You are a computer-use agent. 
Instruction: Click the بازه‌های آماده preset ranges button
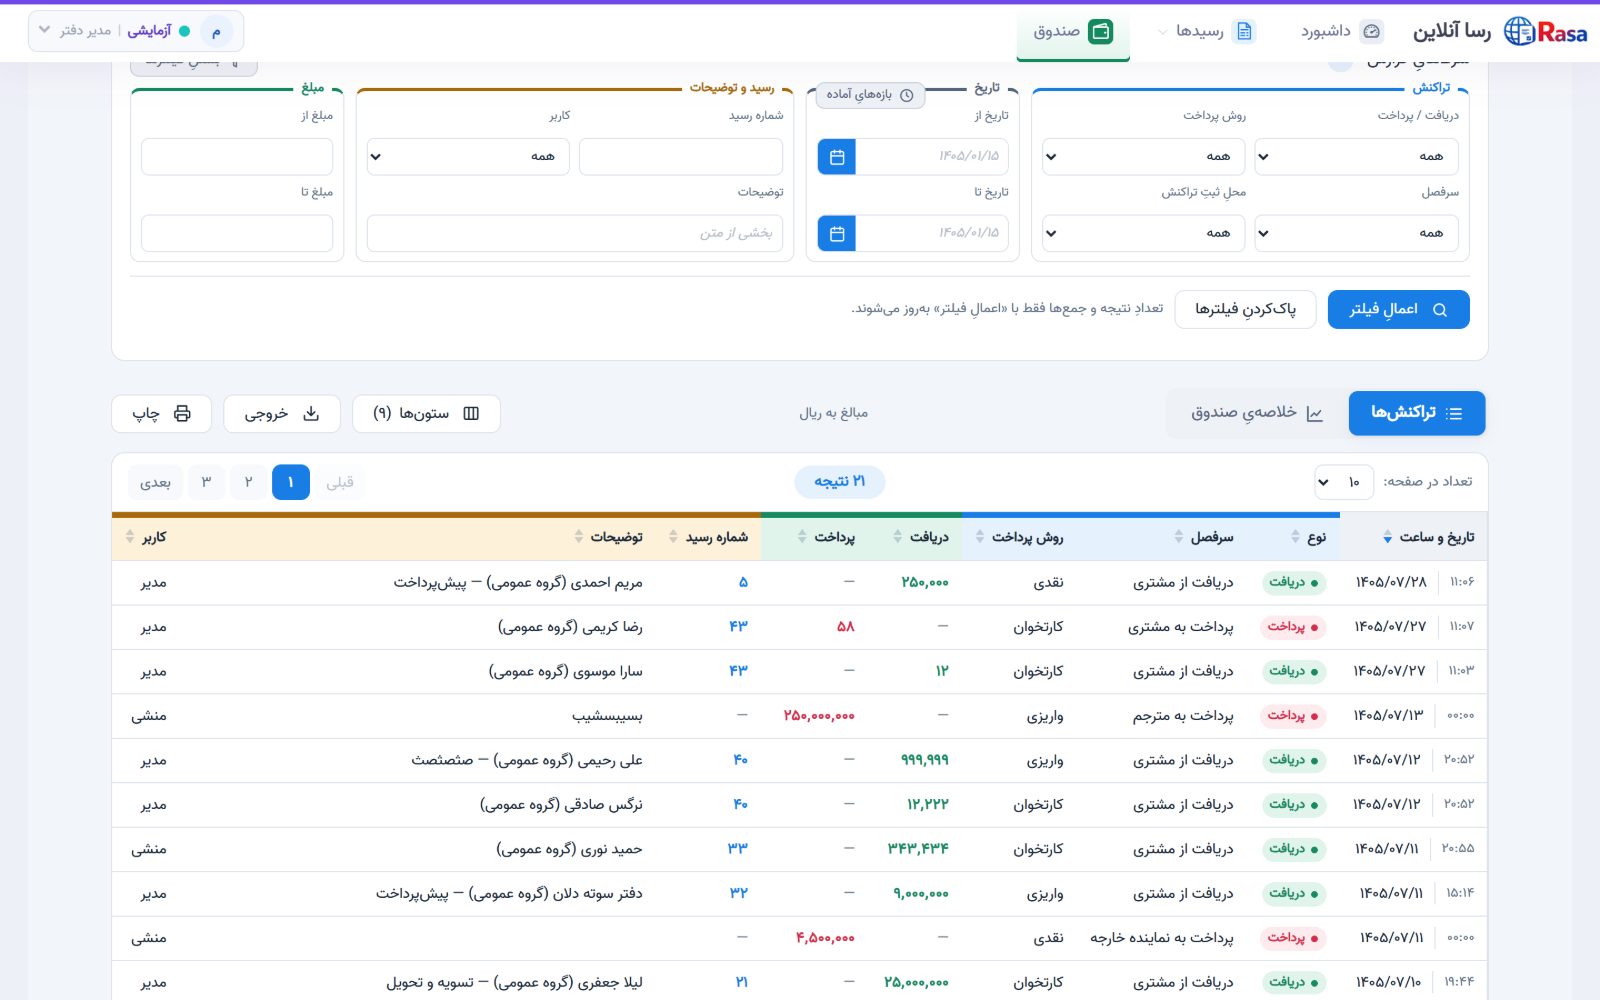coord(871,95)
